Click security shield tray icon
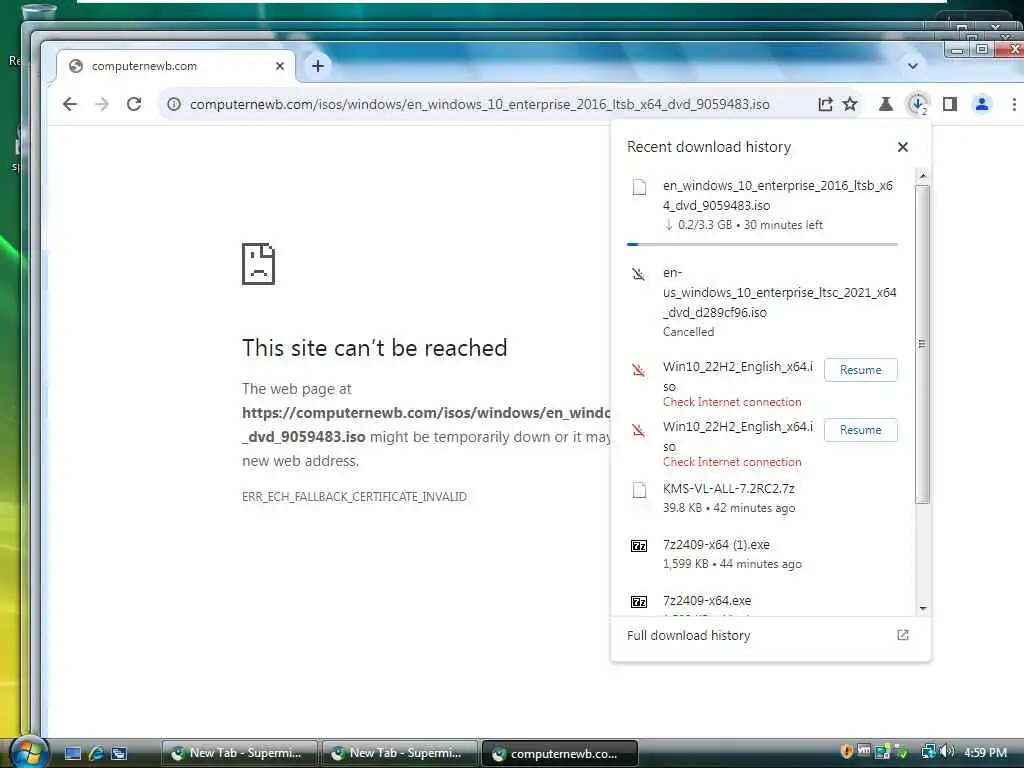1024x768 pixels. click(846, 752)
